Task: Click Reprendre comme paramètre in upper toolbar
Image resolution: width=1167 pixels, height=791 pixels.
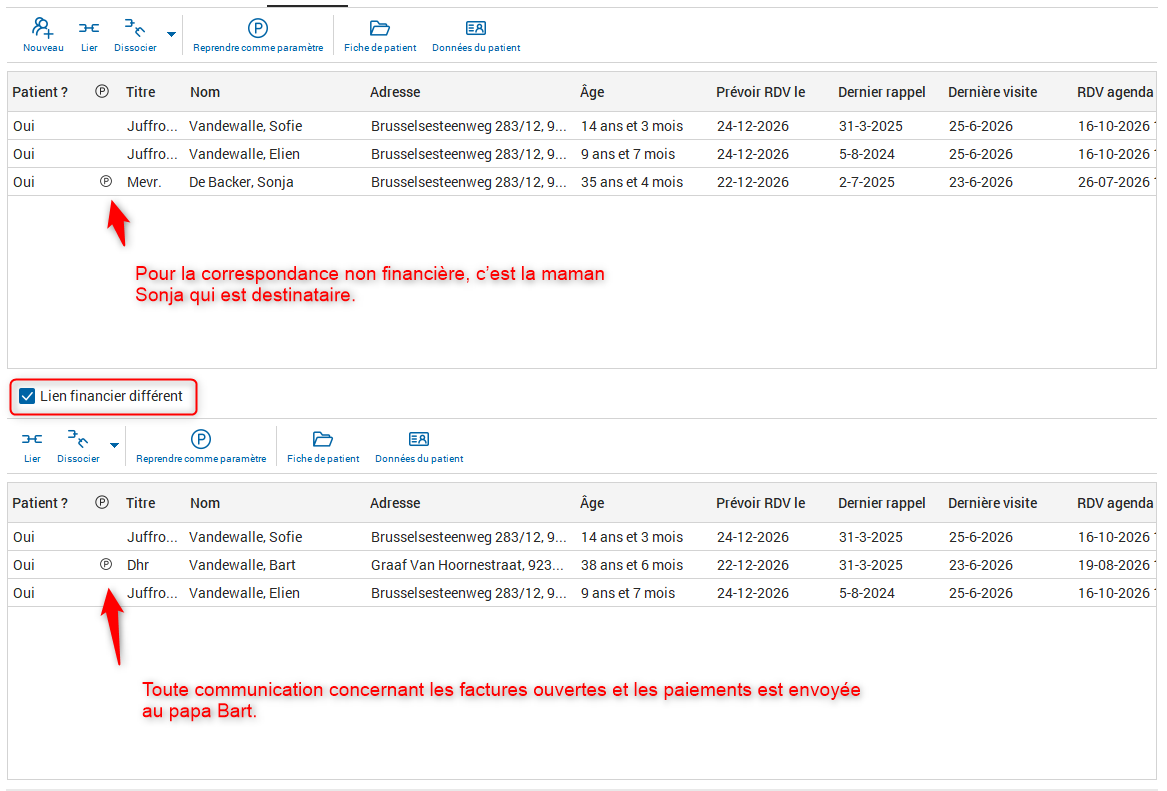Action: click(x=258, y=36)
